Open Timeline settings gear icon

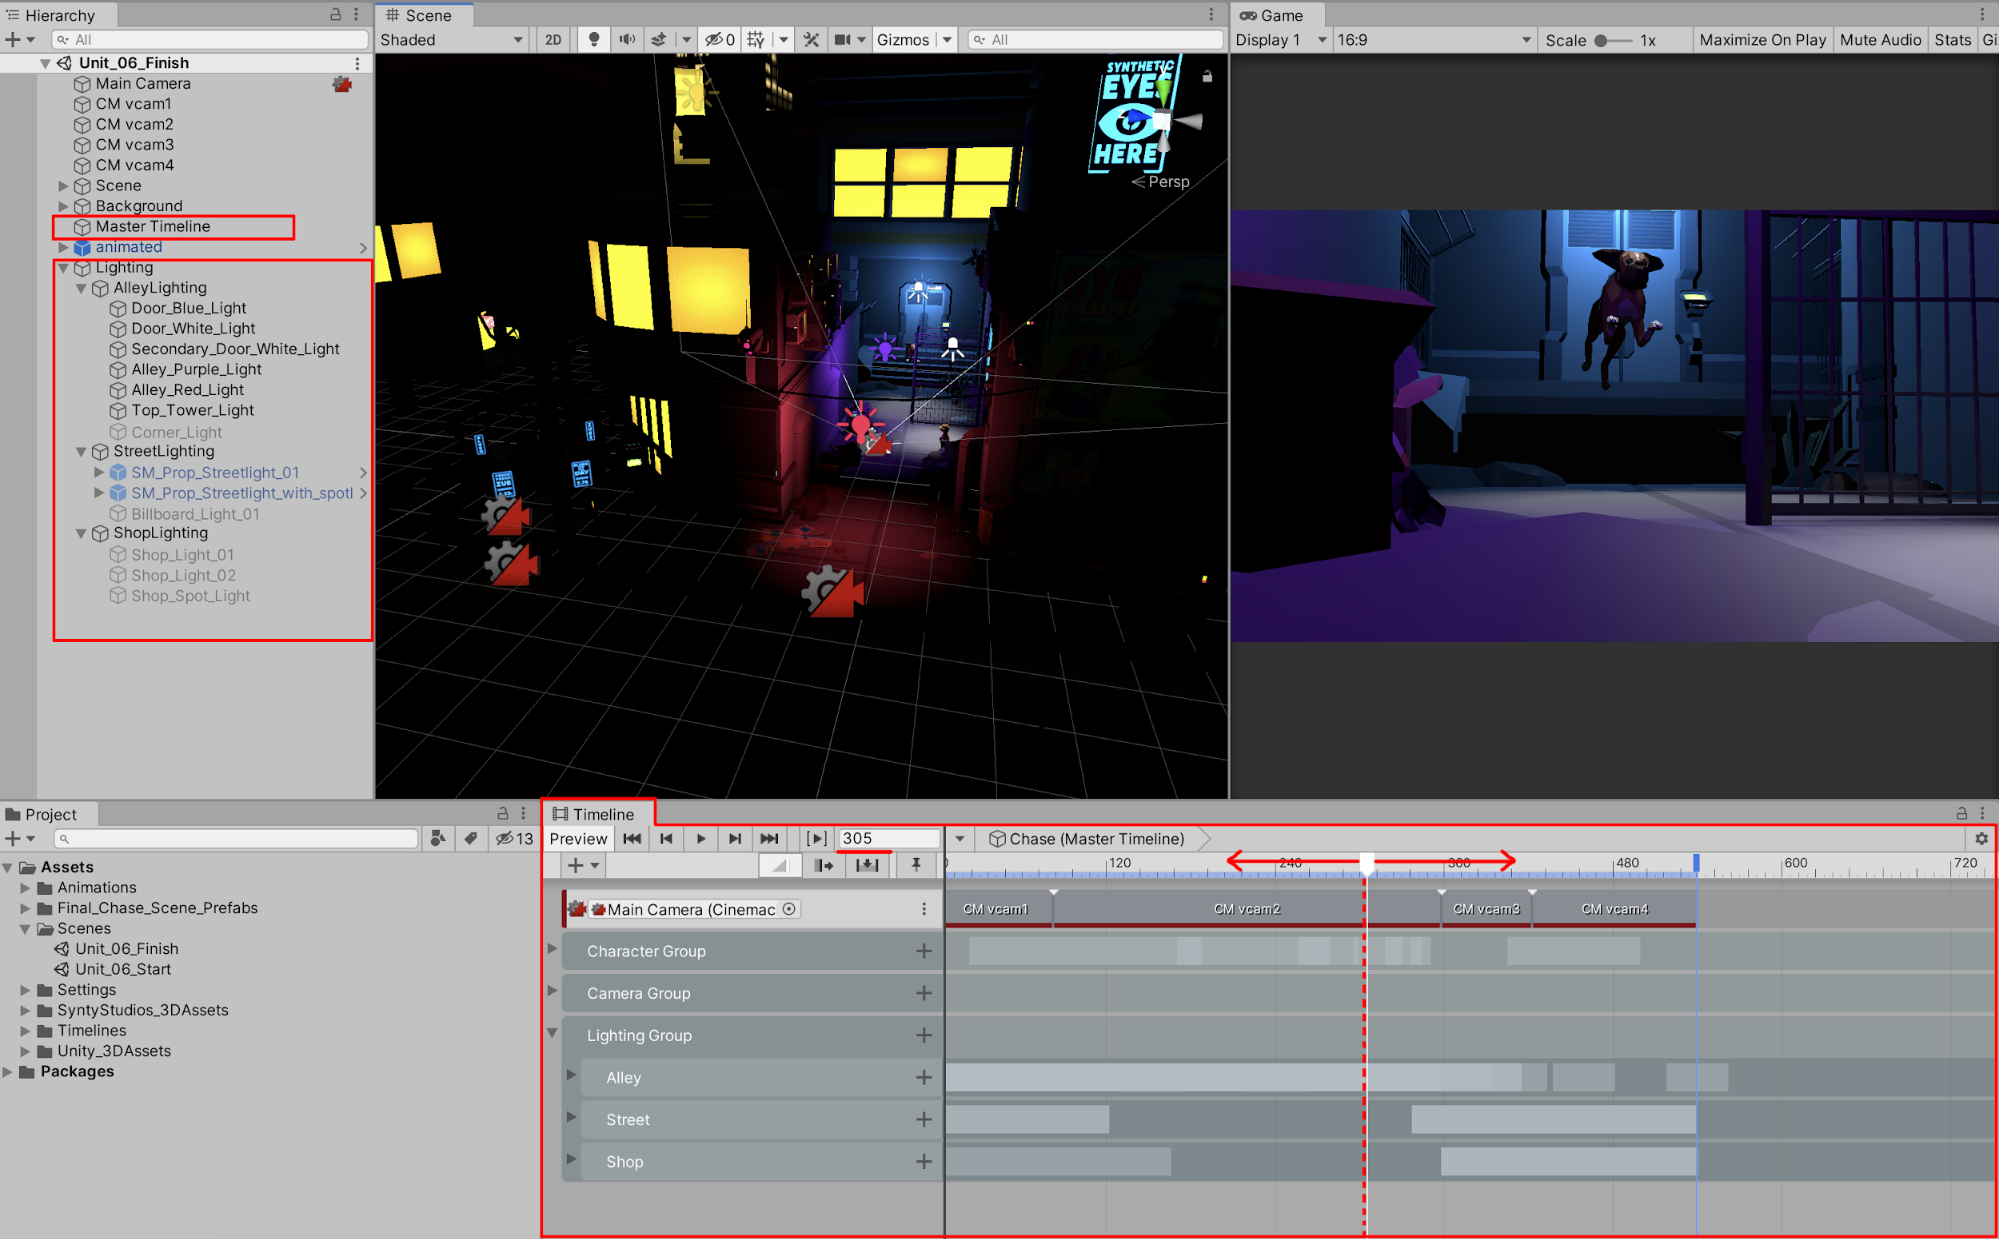point(1981,839)
